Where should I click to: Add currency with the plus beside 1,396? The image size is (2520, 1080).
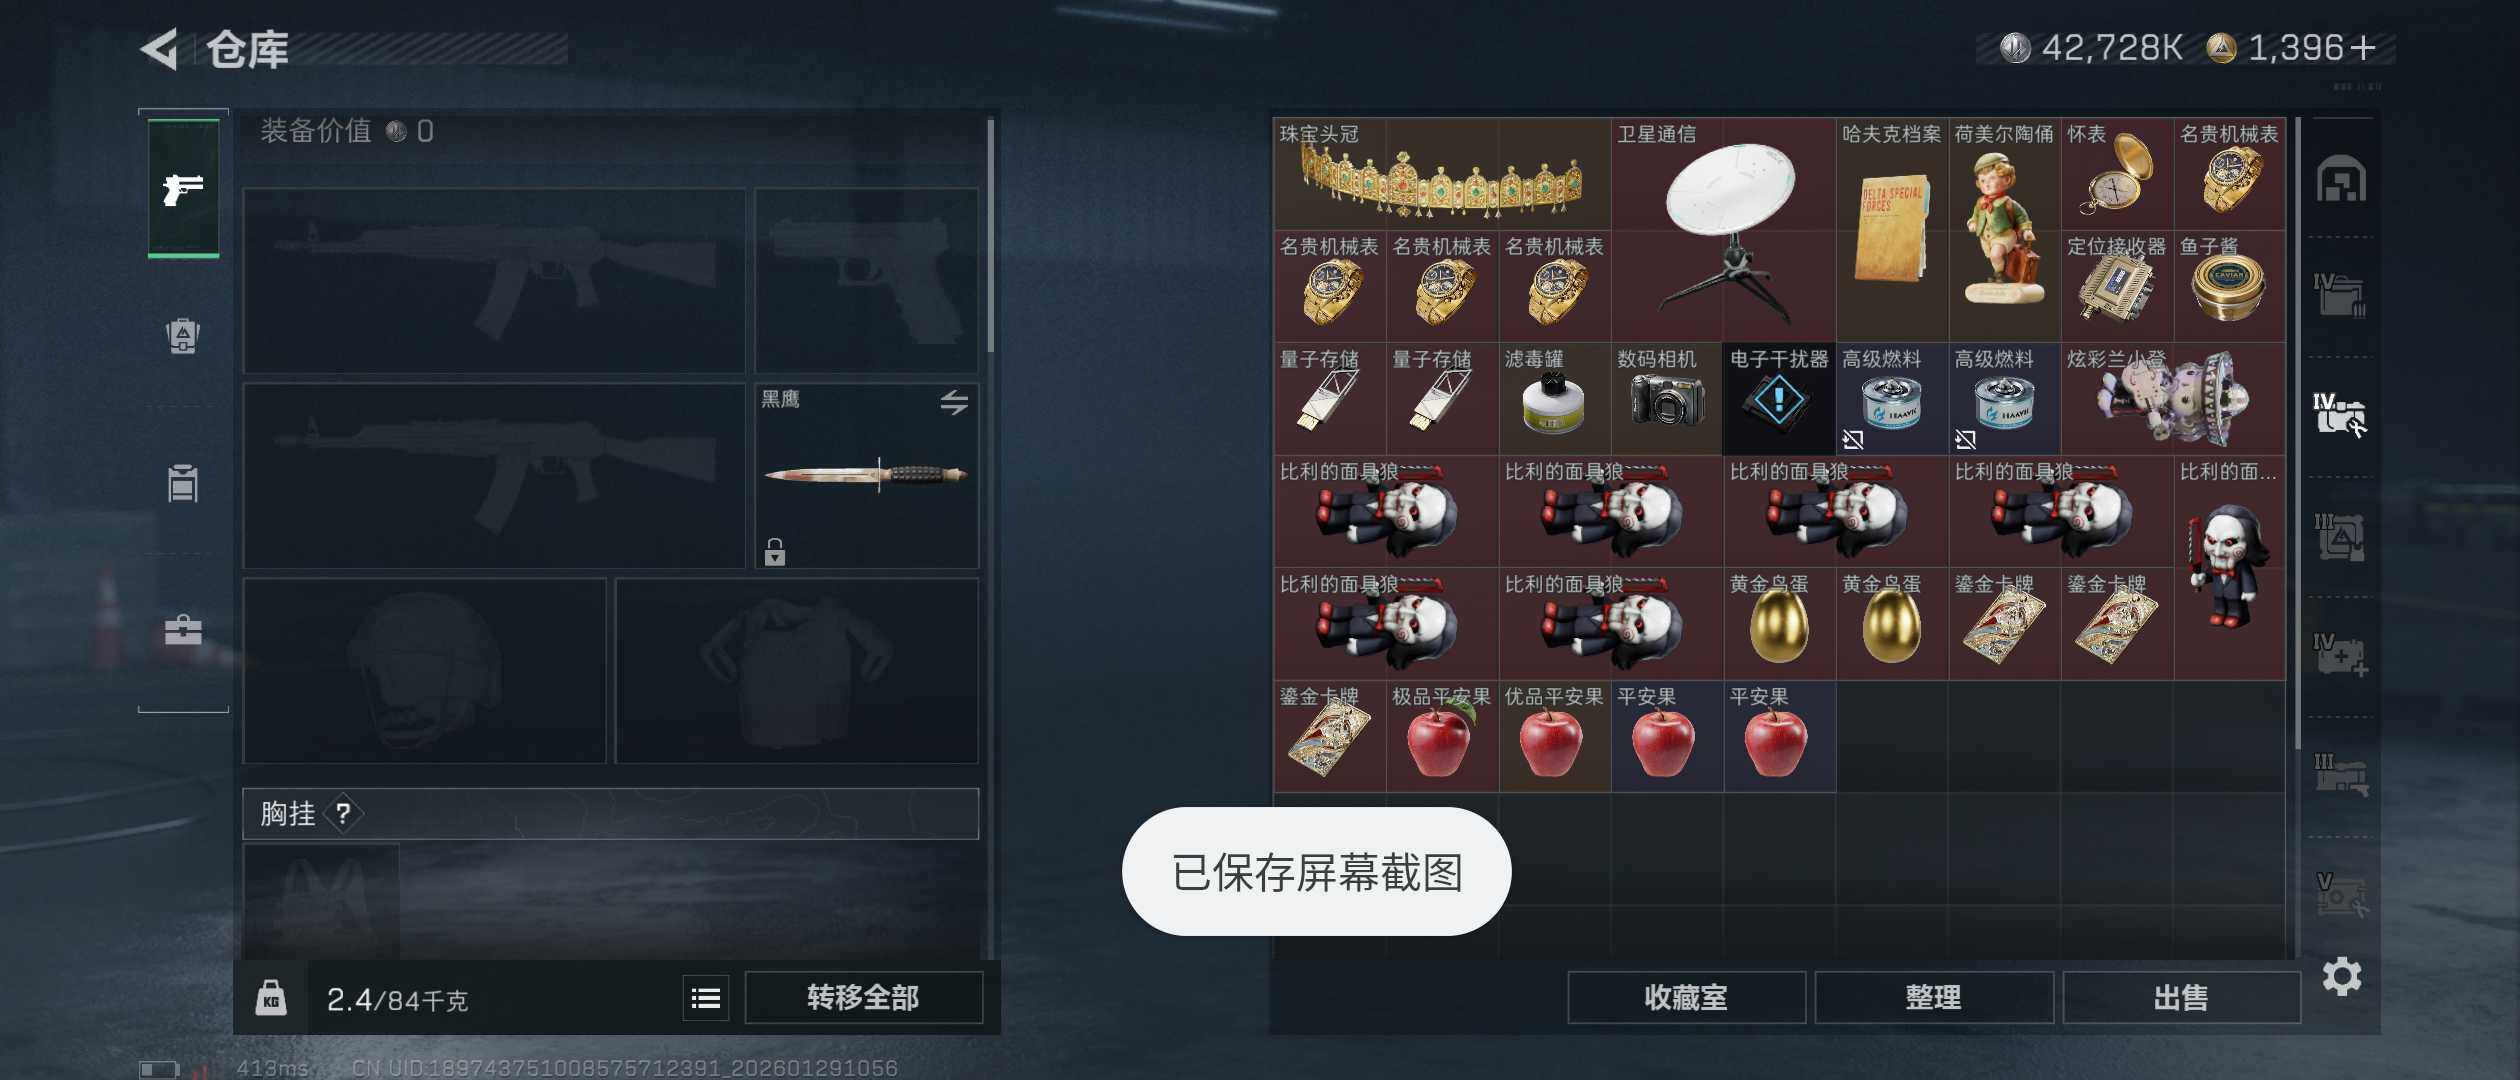[2363, 47]
